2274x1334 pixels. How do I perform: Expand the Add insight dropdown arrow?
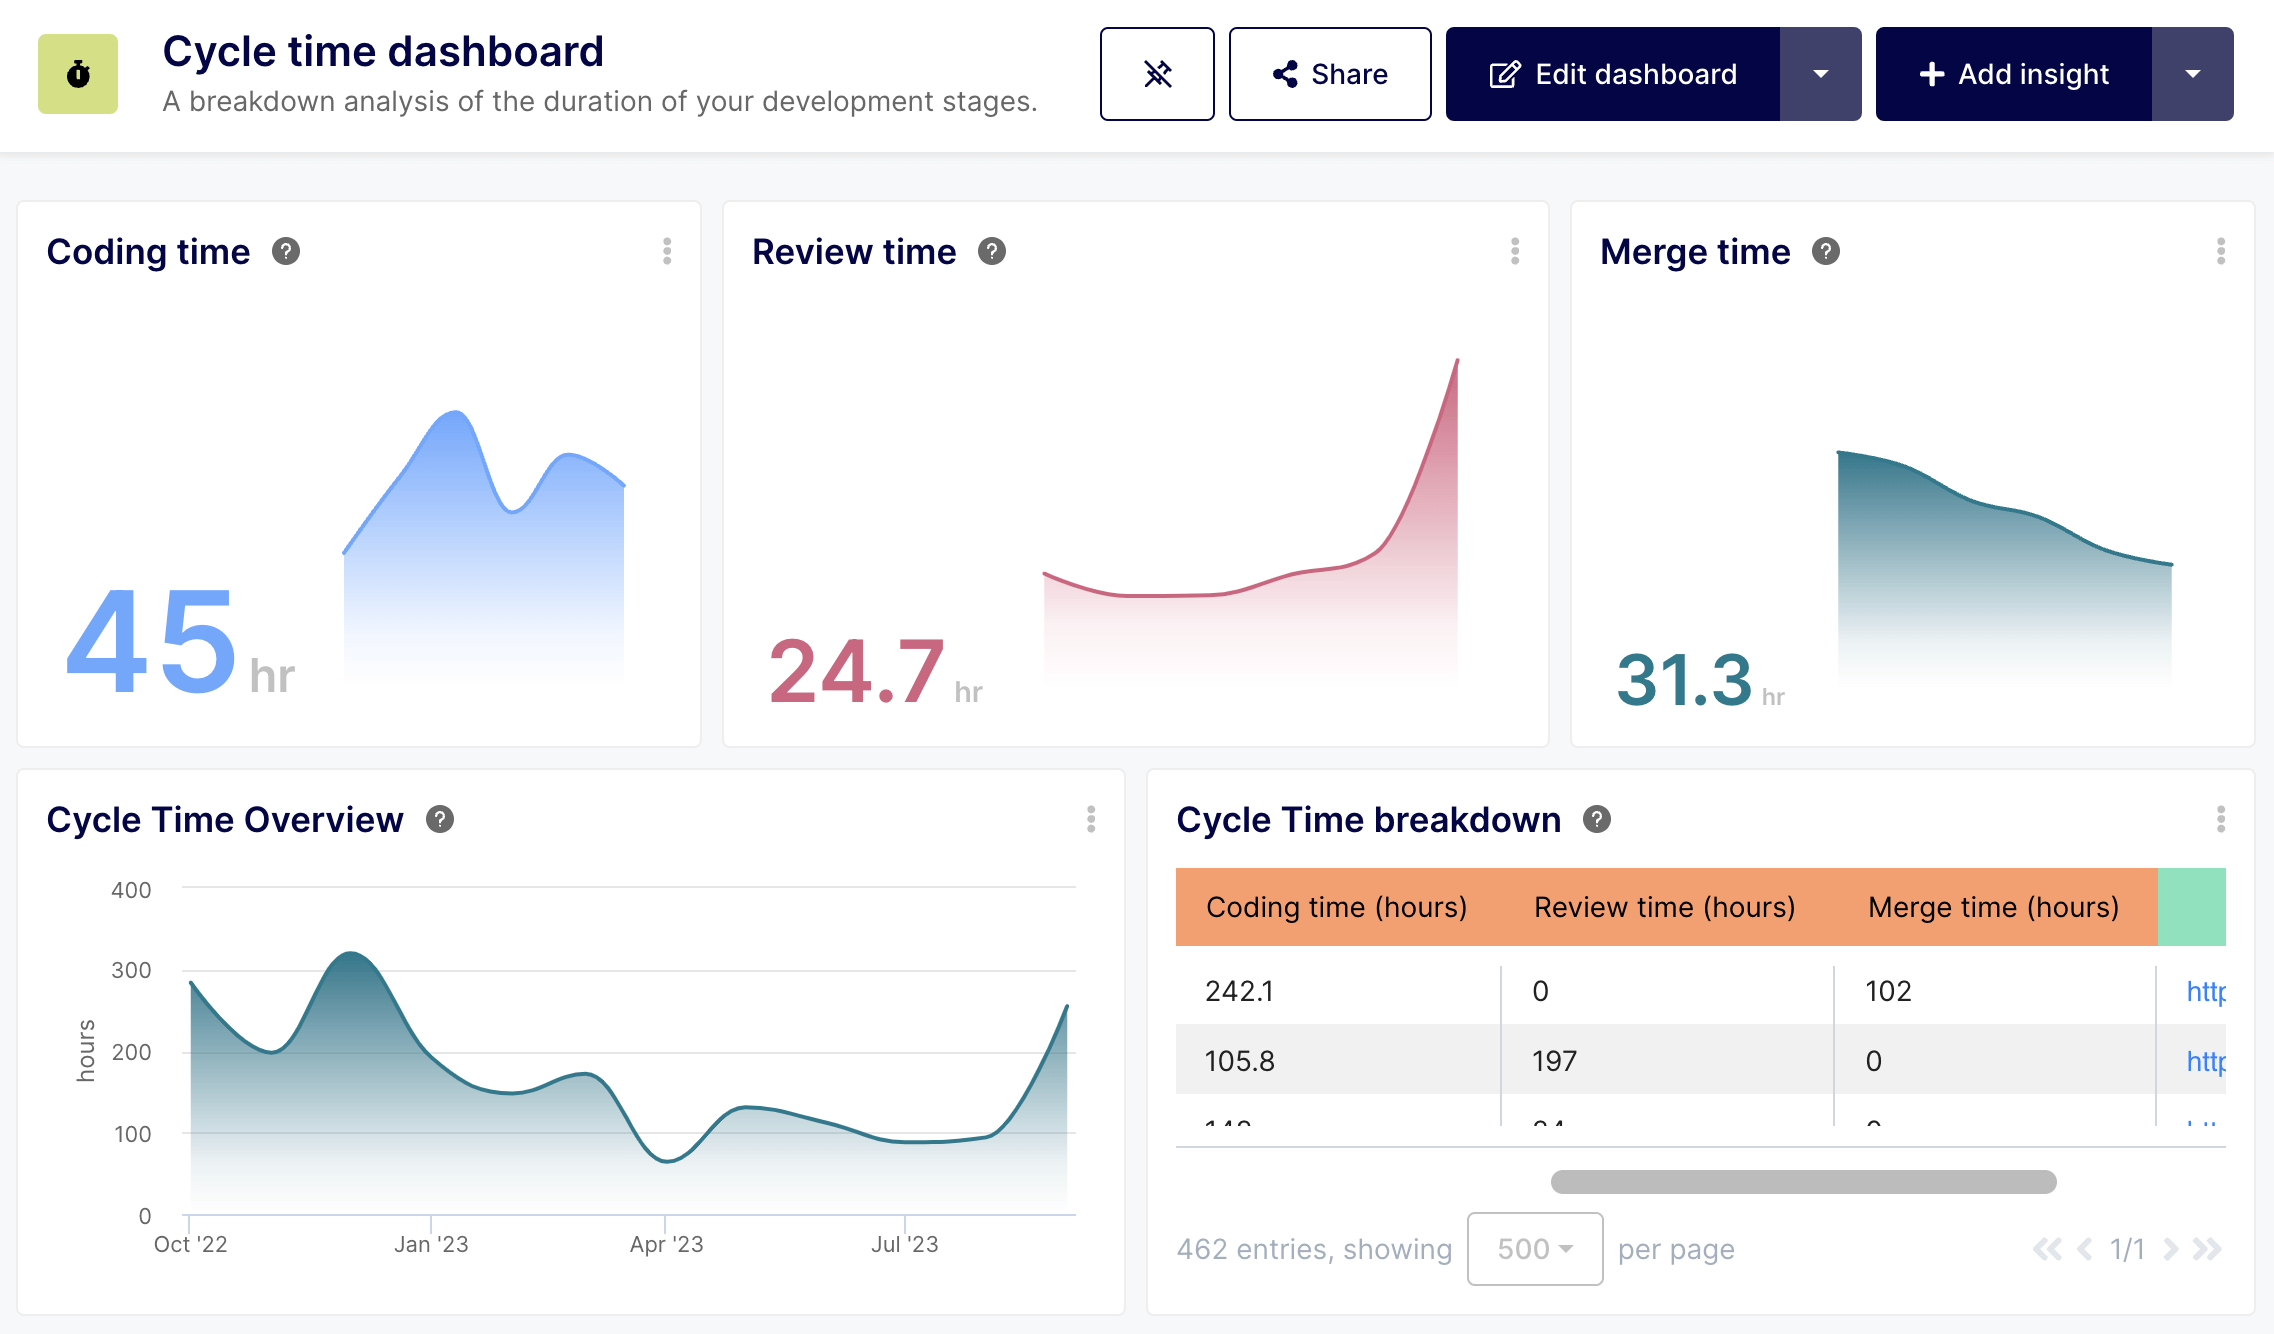pyautogui.click(x=2193, y=73)
